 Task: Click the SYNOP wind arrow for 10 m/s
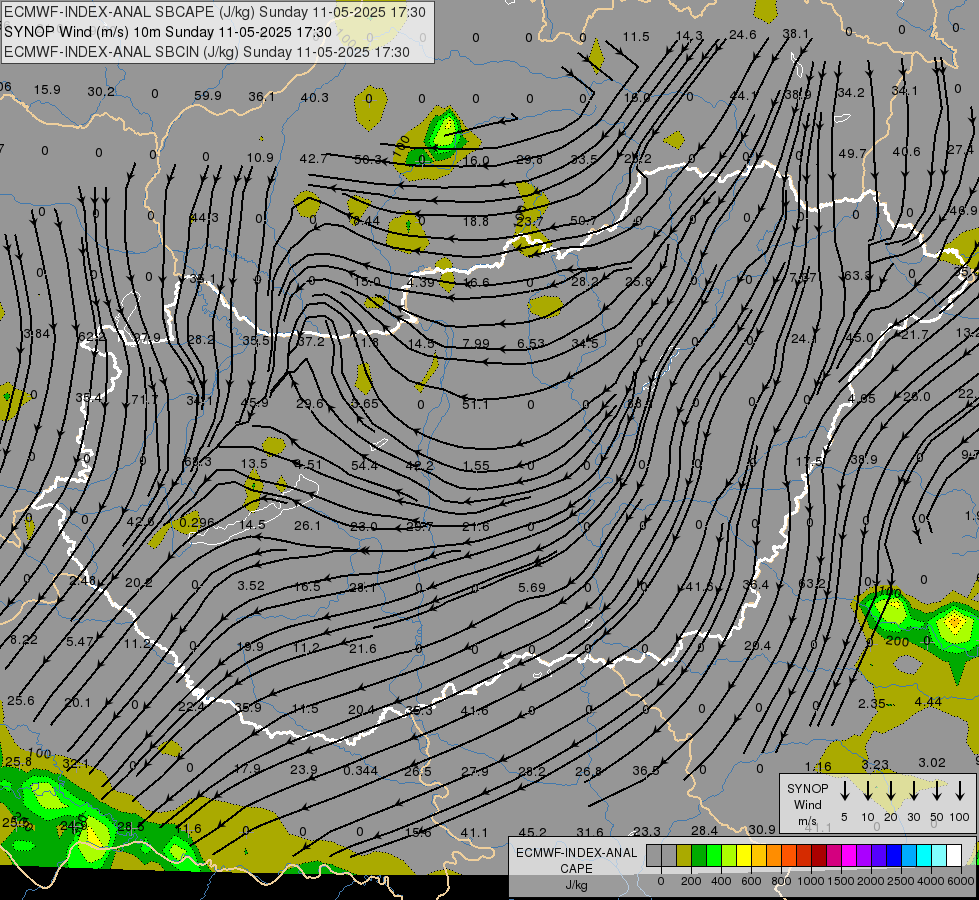[868, 790]
